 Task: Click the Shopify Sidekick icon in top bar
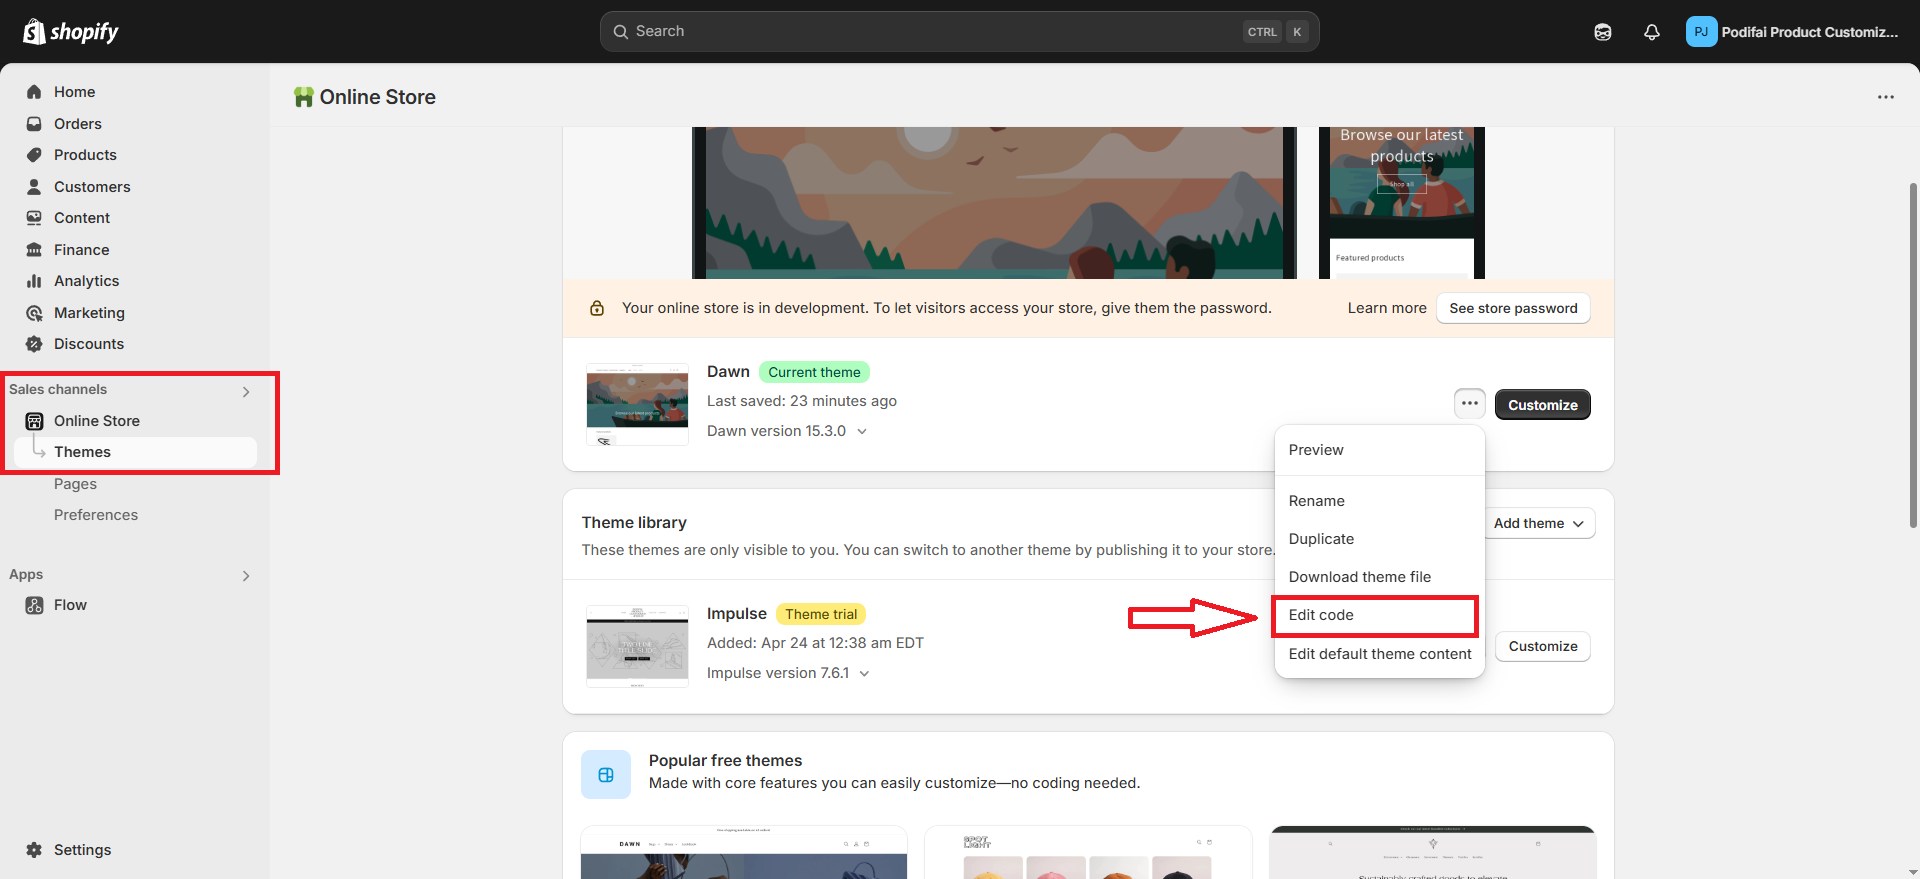pos(1602,32)
